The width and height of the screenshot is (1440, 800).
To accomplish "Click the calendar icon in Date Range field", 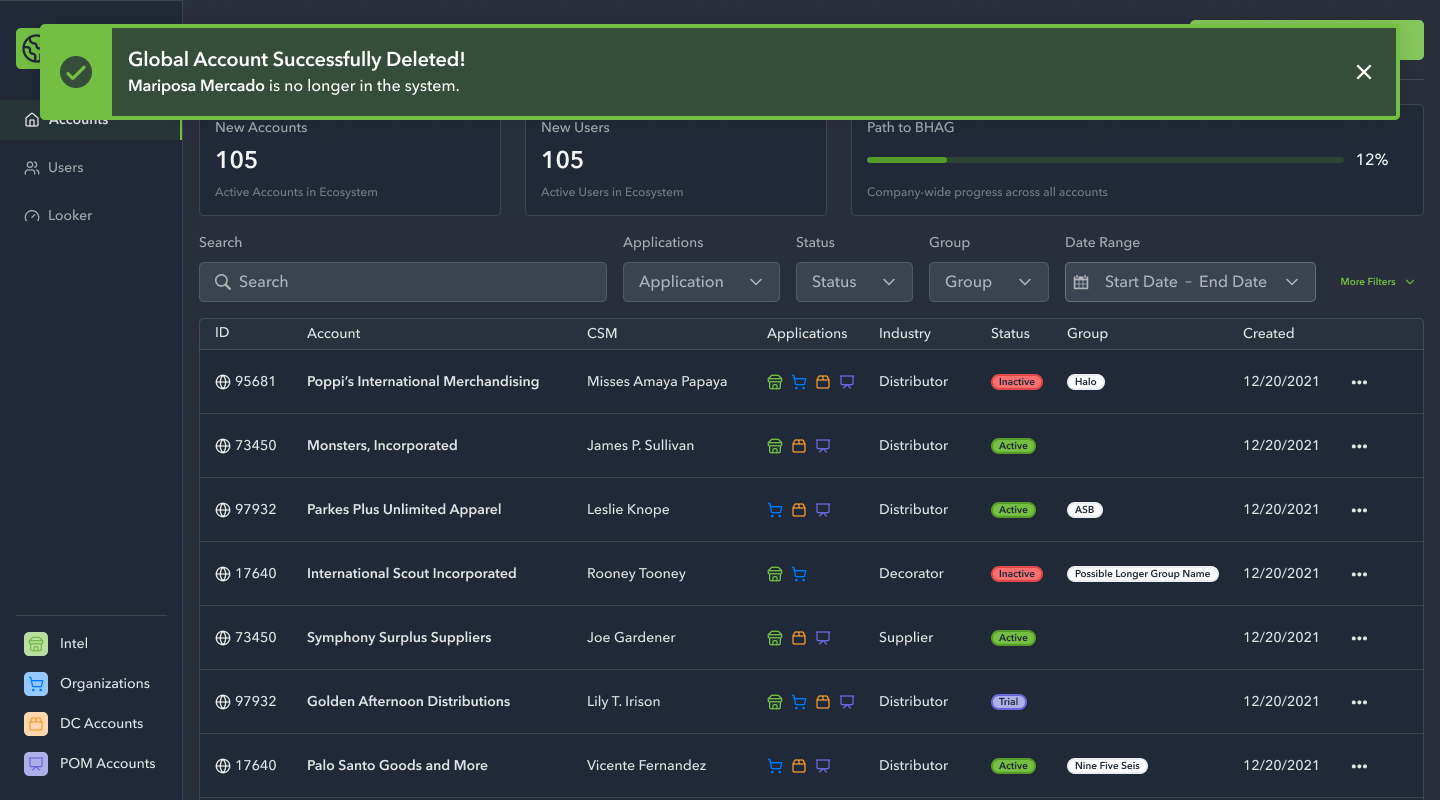I will 1081,282.
